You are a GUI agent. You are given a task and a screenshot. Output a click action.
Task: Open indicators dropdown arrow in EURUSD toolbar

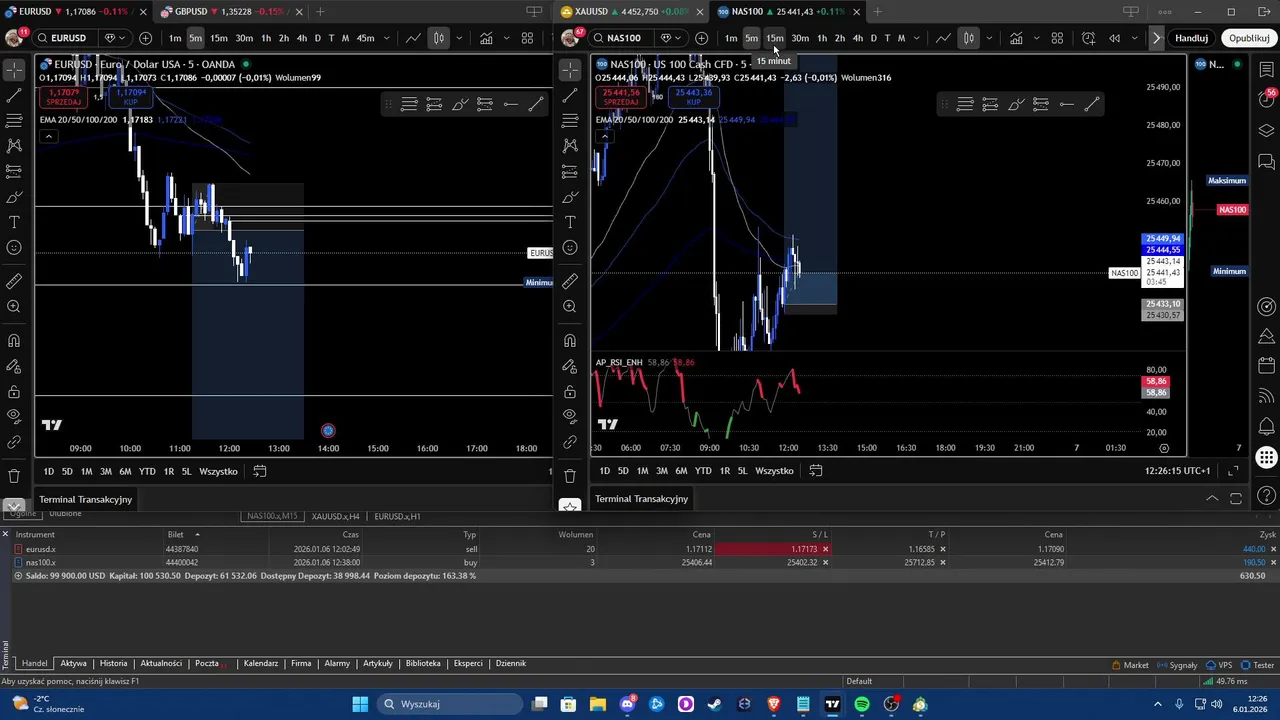(x=505, y=38)
